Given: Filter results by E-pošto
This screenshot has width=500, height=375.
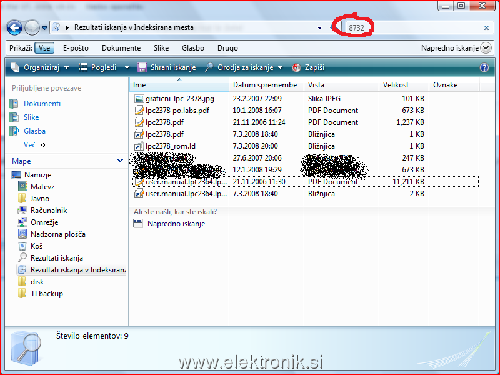Looking at the screenshot, I should click(x=76, y=48).
